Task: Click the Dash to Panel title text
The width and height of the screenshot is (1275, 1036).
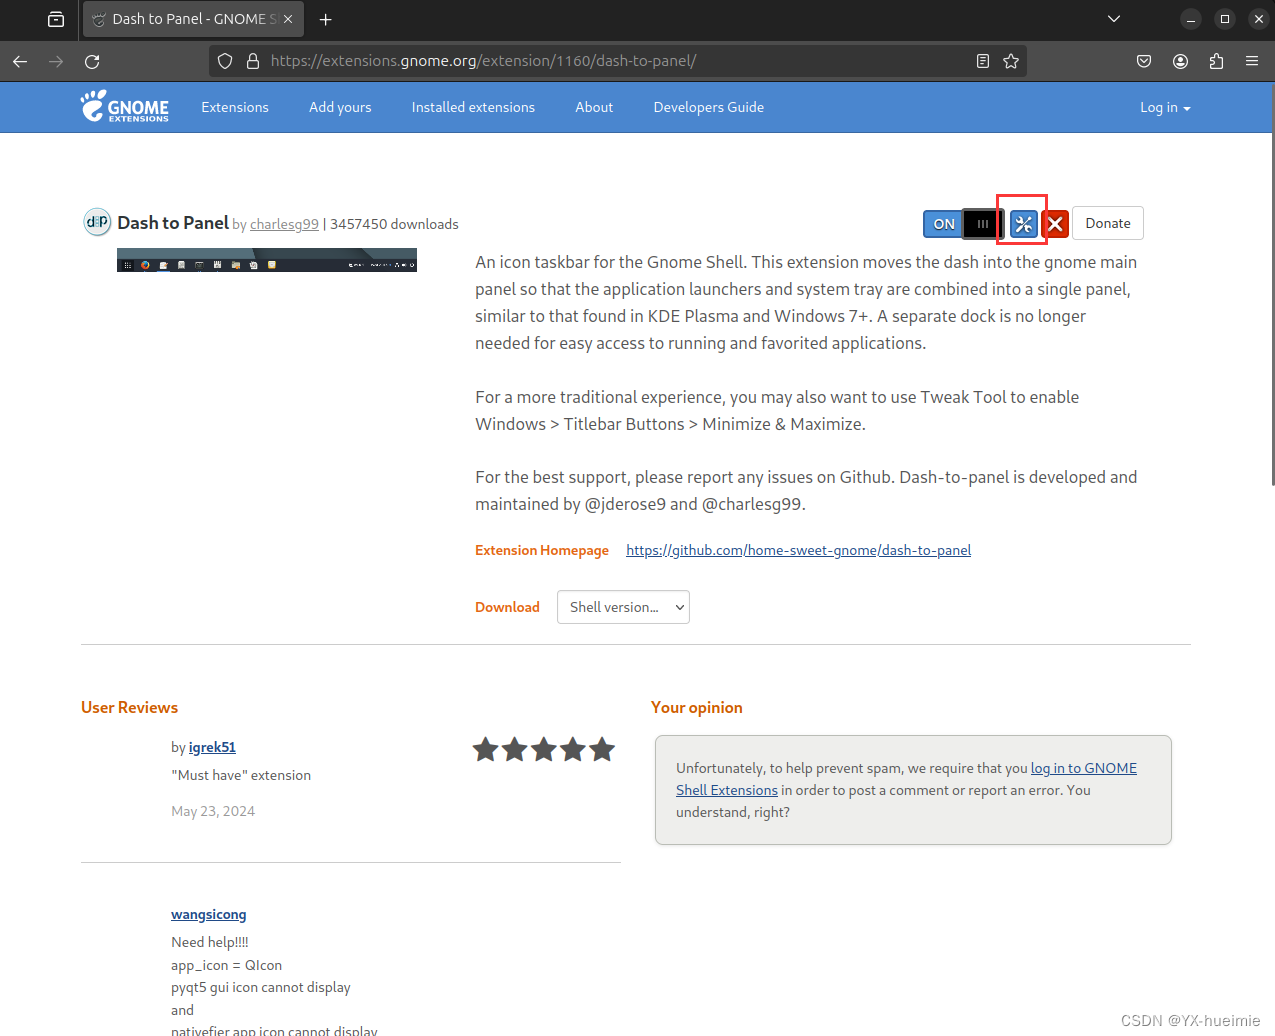Action: pyautogui.click(x=173, y=223)
